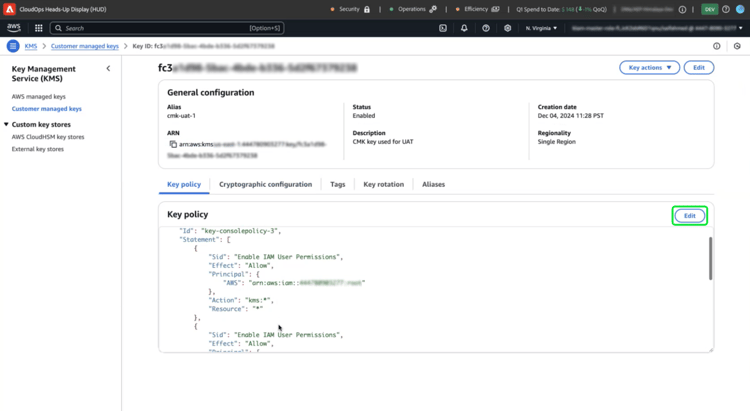Click Edit in the Key policy panel
Viewport: 750px width, 411px height.
(690, 215)
